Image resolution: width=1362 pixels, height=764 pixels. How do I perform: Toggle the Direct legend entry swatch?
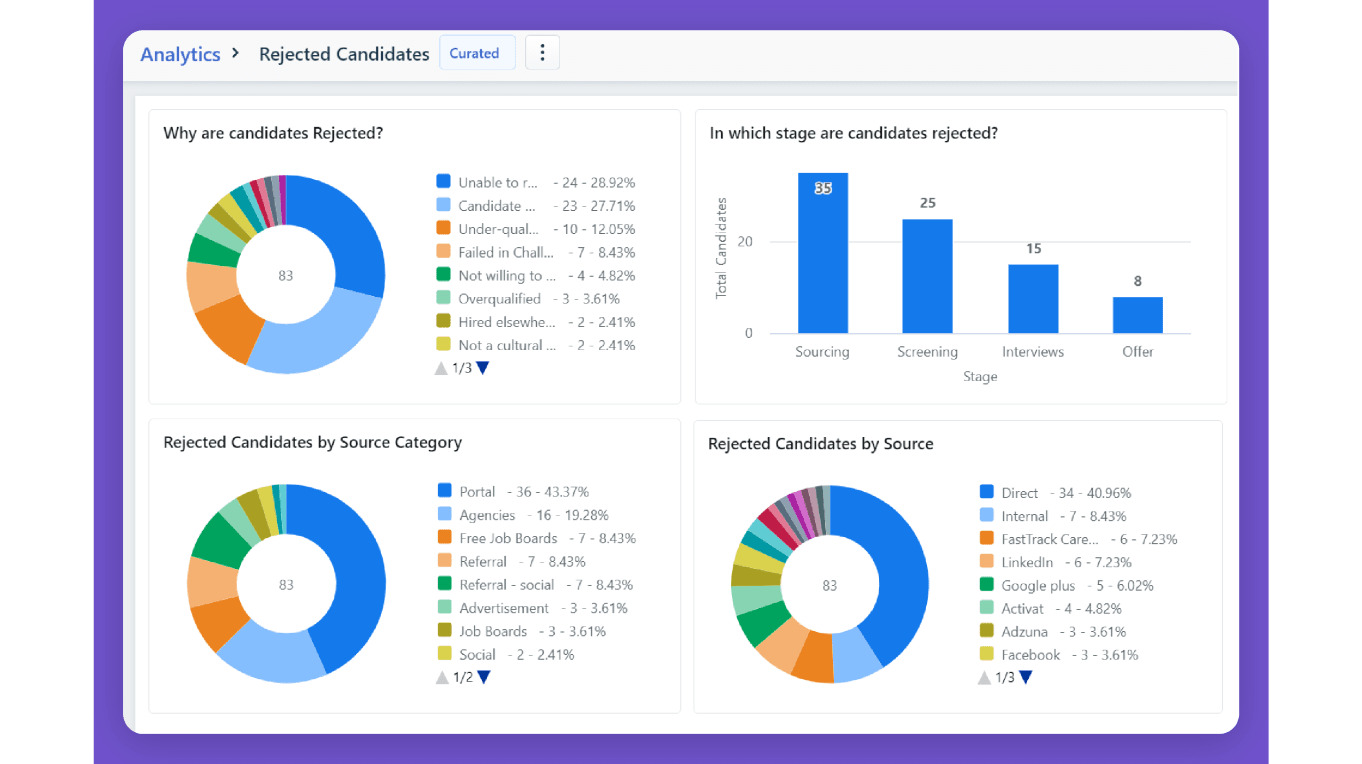pyautogui.click(x=986, y=492)
